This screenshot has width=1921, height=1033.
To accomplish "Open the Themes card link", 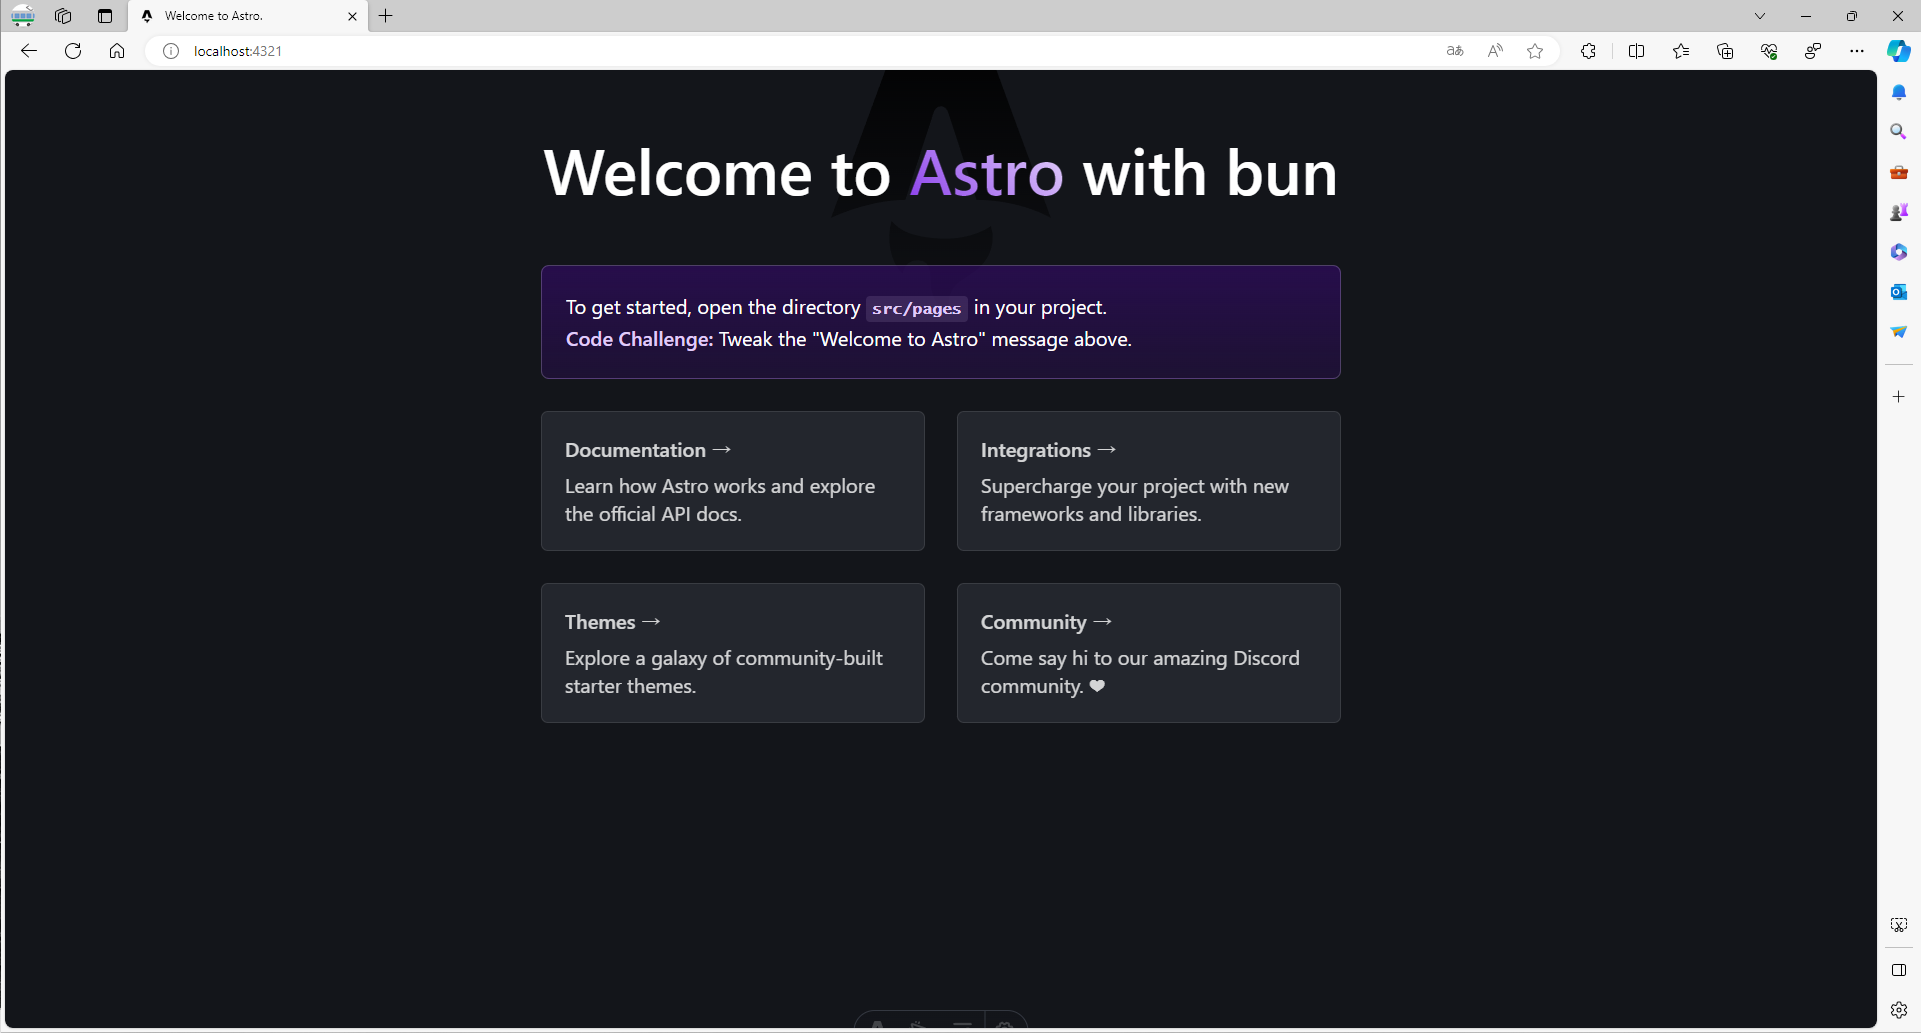I will (x=733, y=653).
